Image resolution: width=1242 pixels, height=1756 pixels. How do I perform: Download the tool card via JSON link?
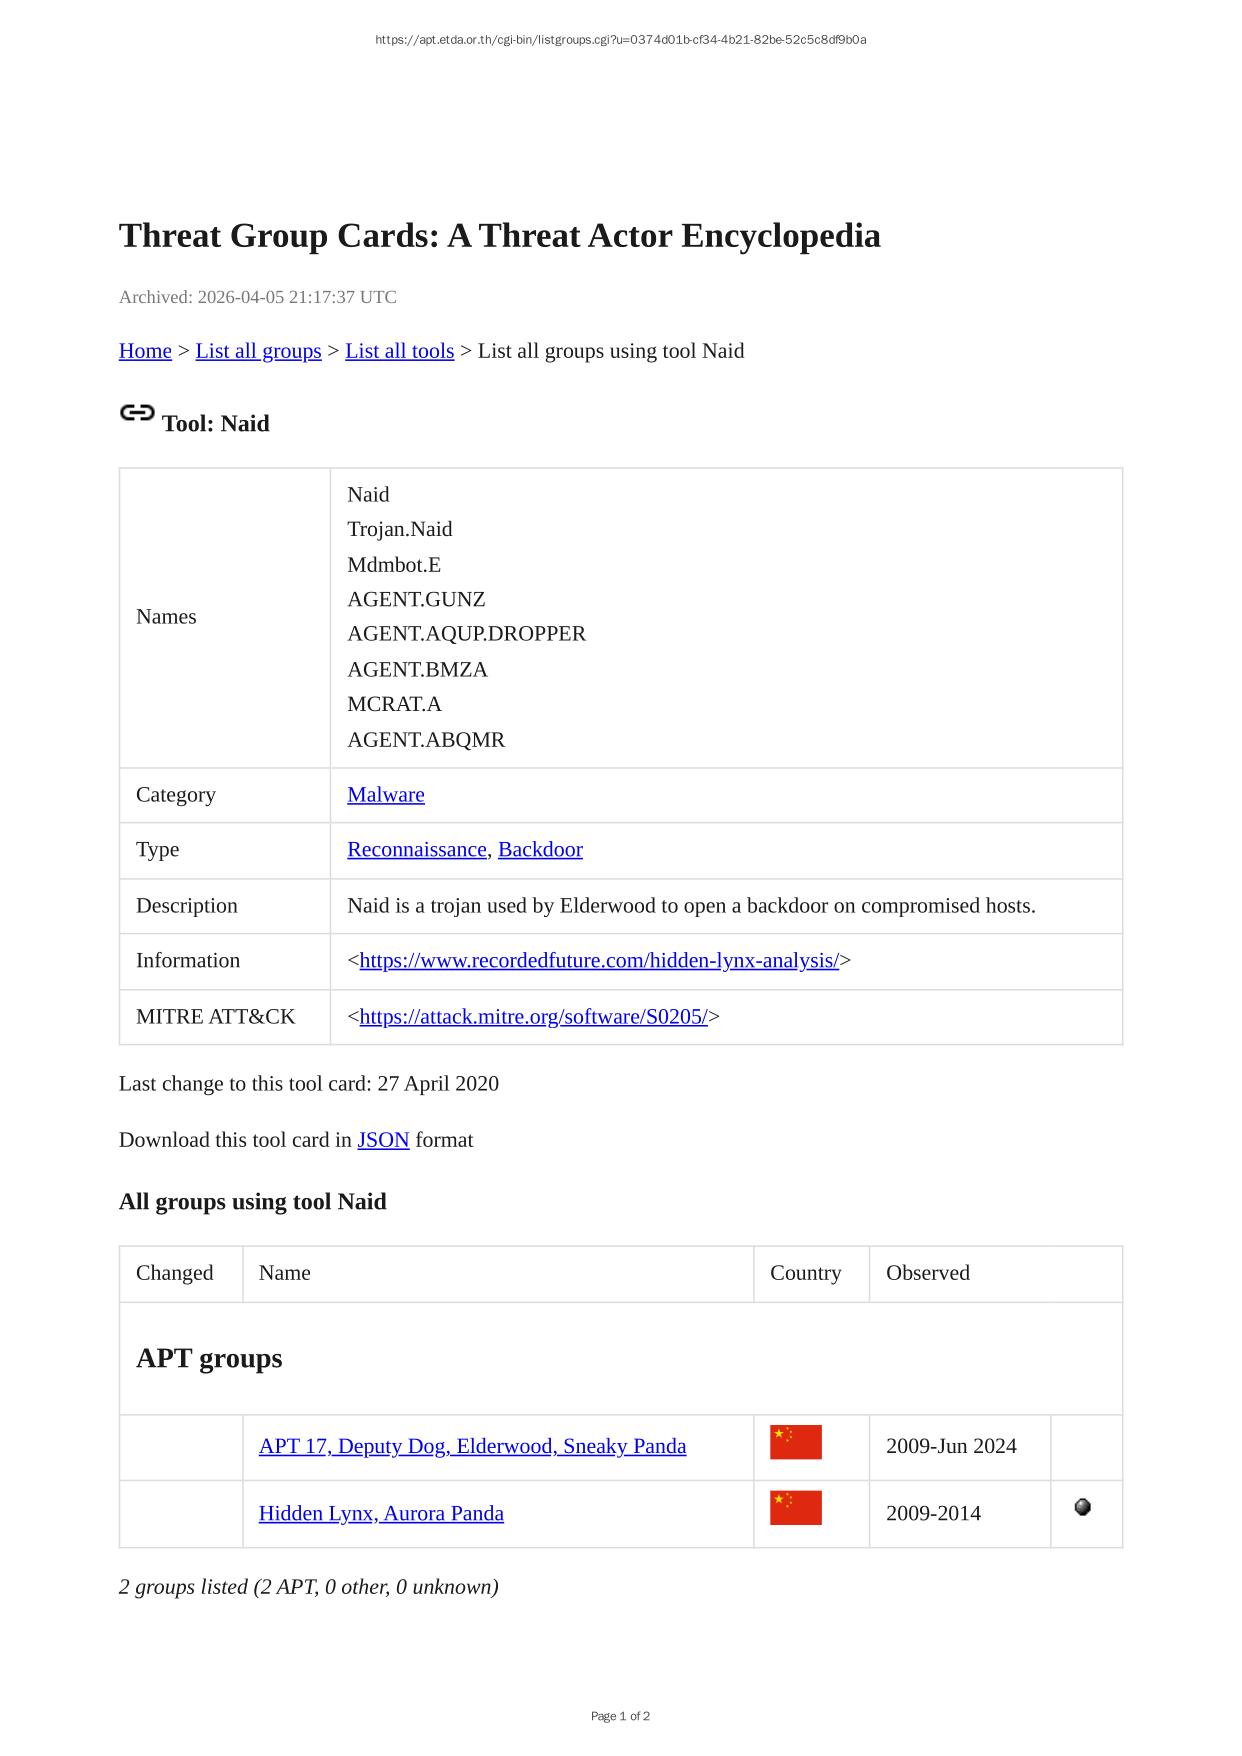[383, 1140]
